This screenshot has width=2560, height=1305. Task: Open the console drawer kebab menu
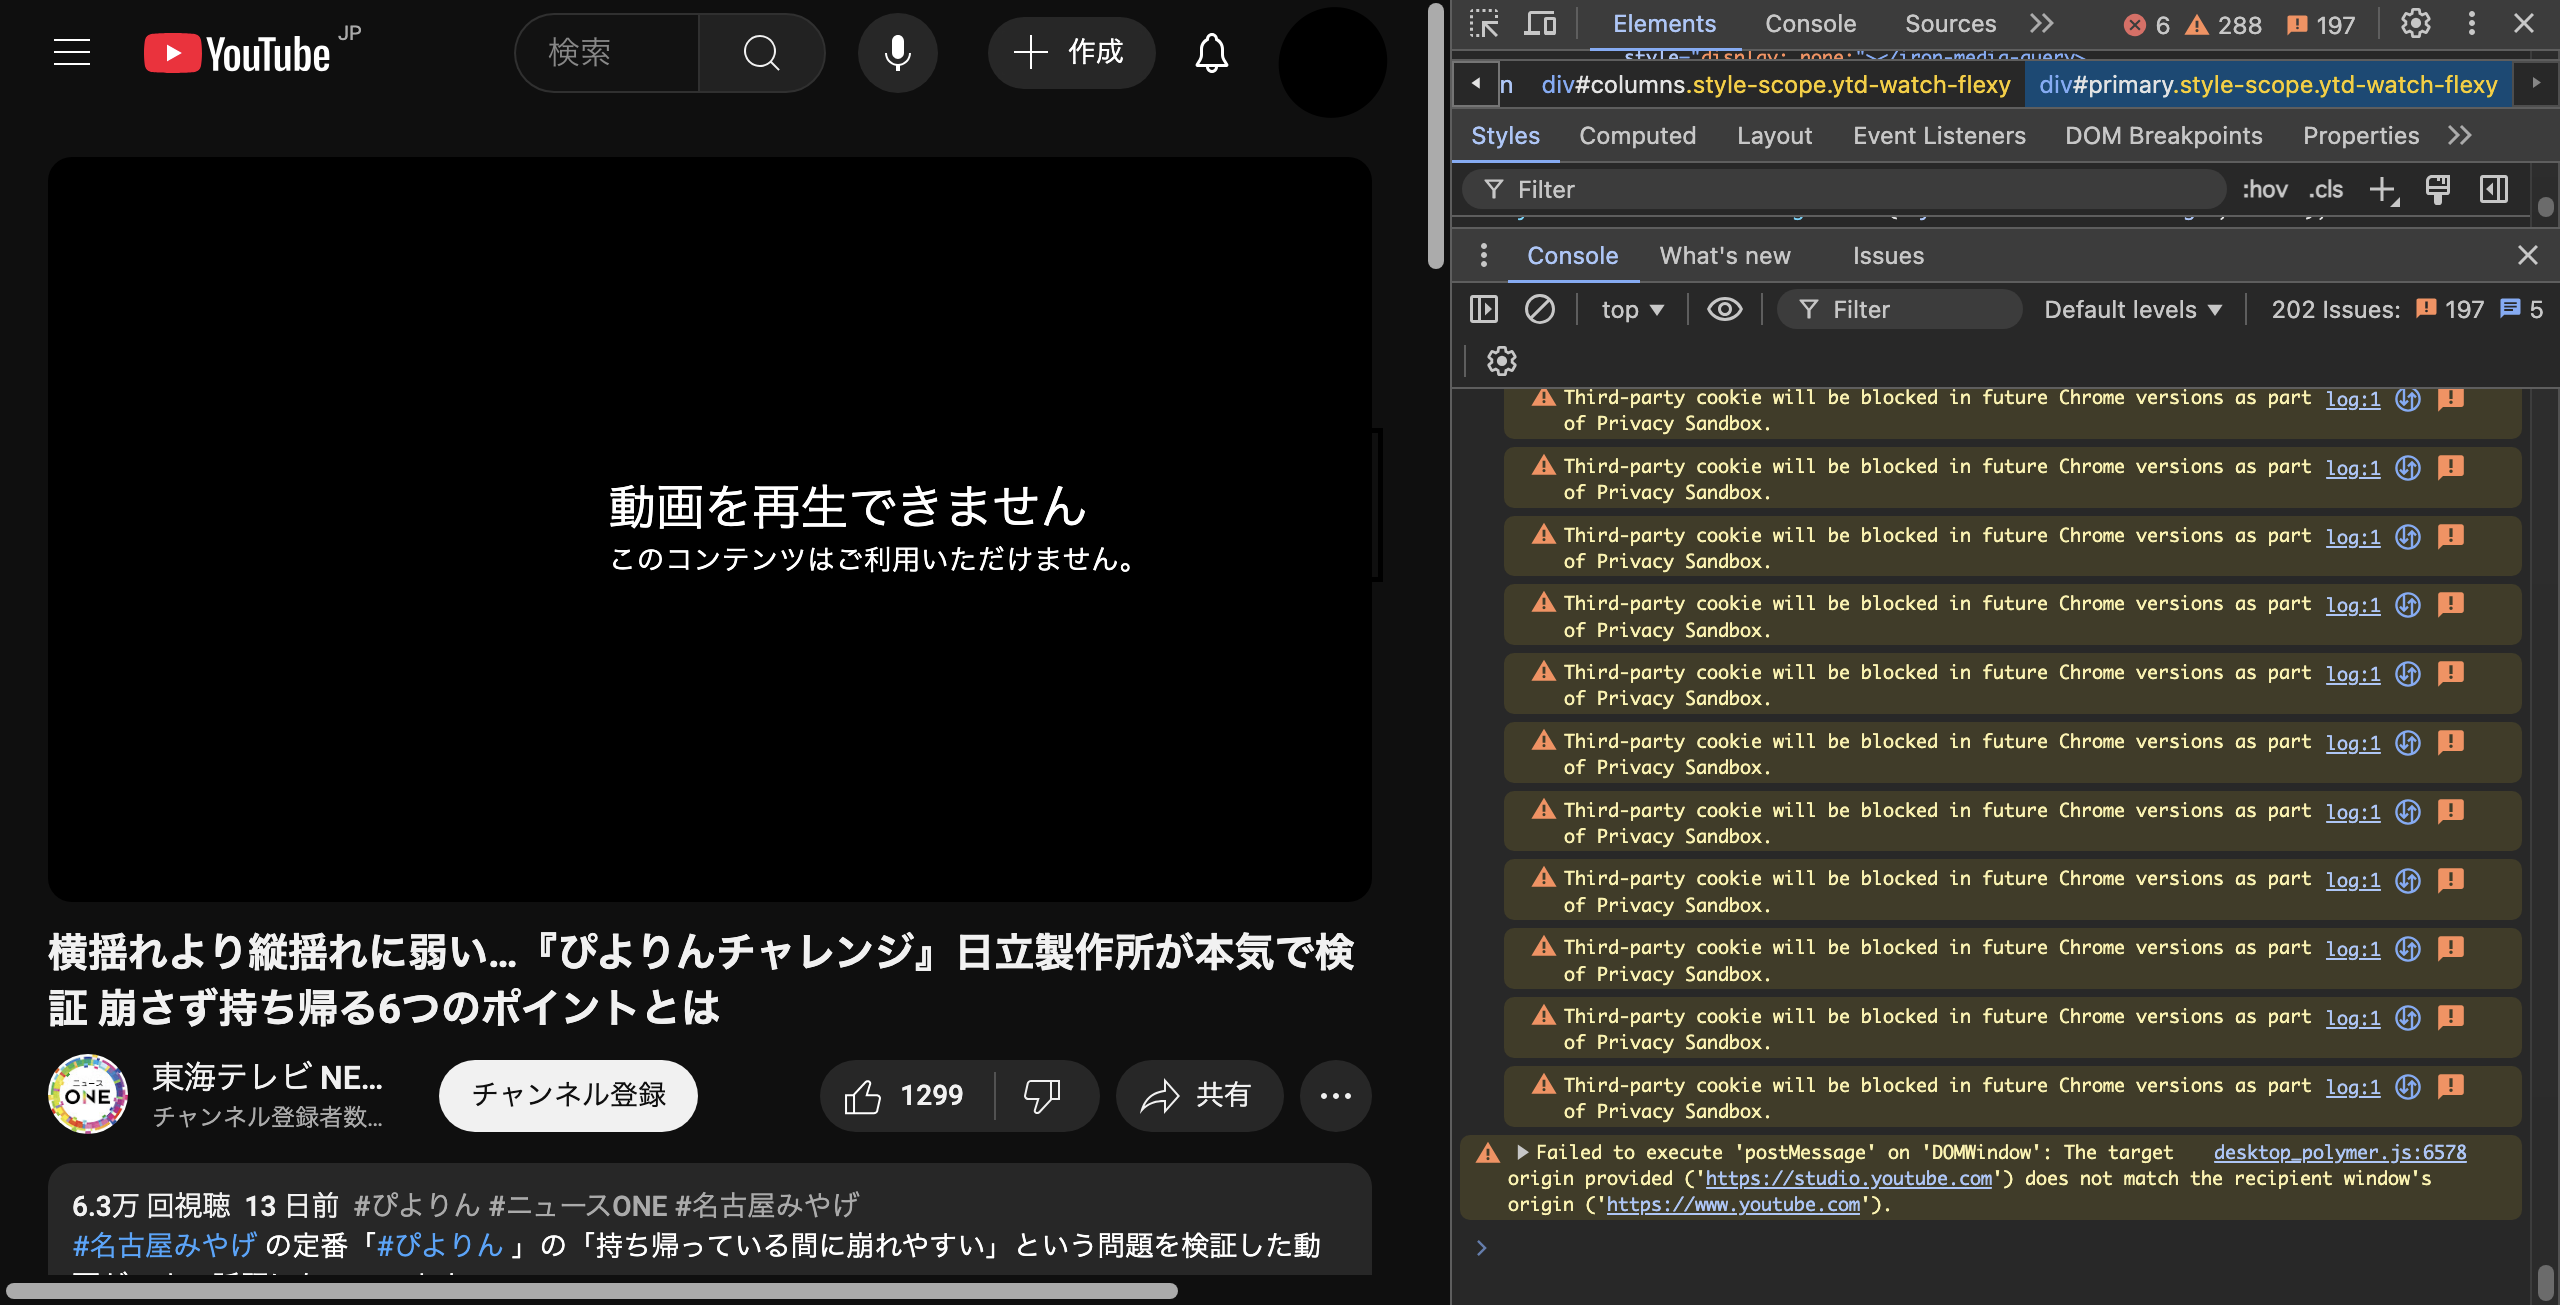coord(1484,256)
